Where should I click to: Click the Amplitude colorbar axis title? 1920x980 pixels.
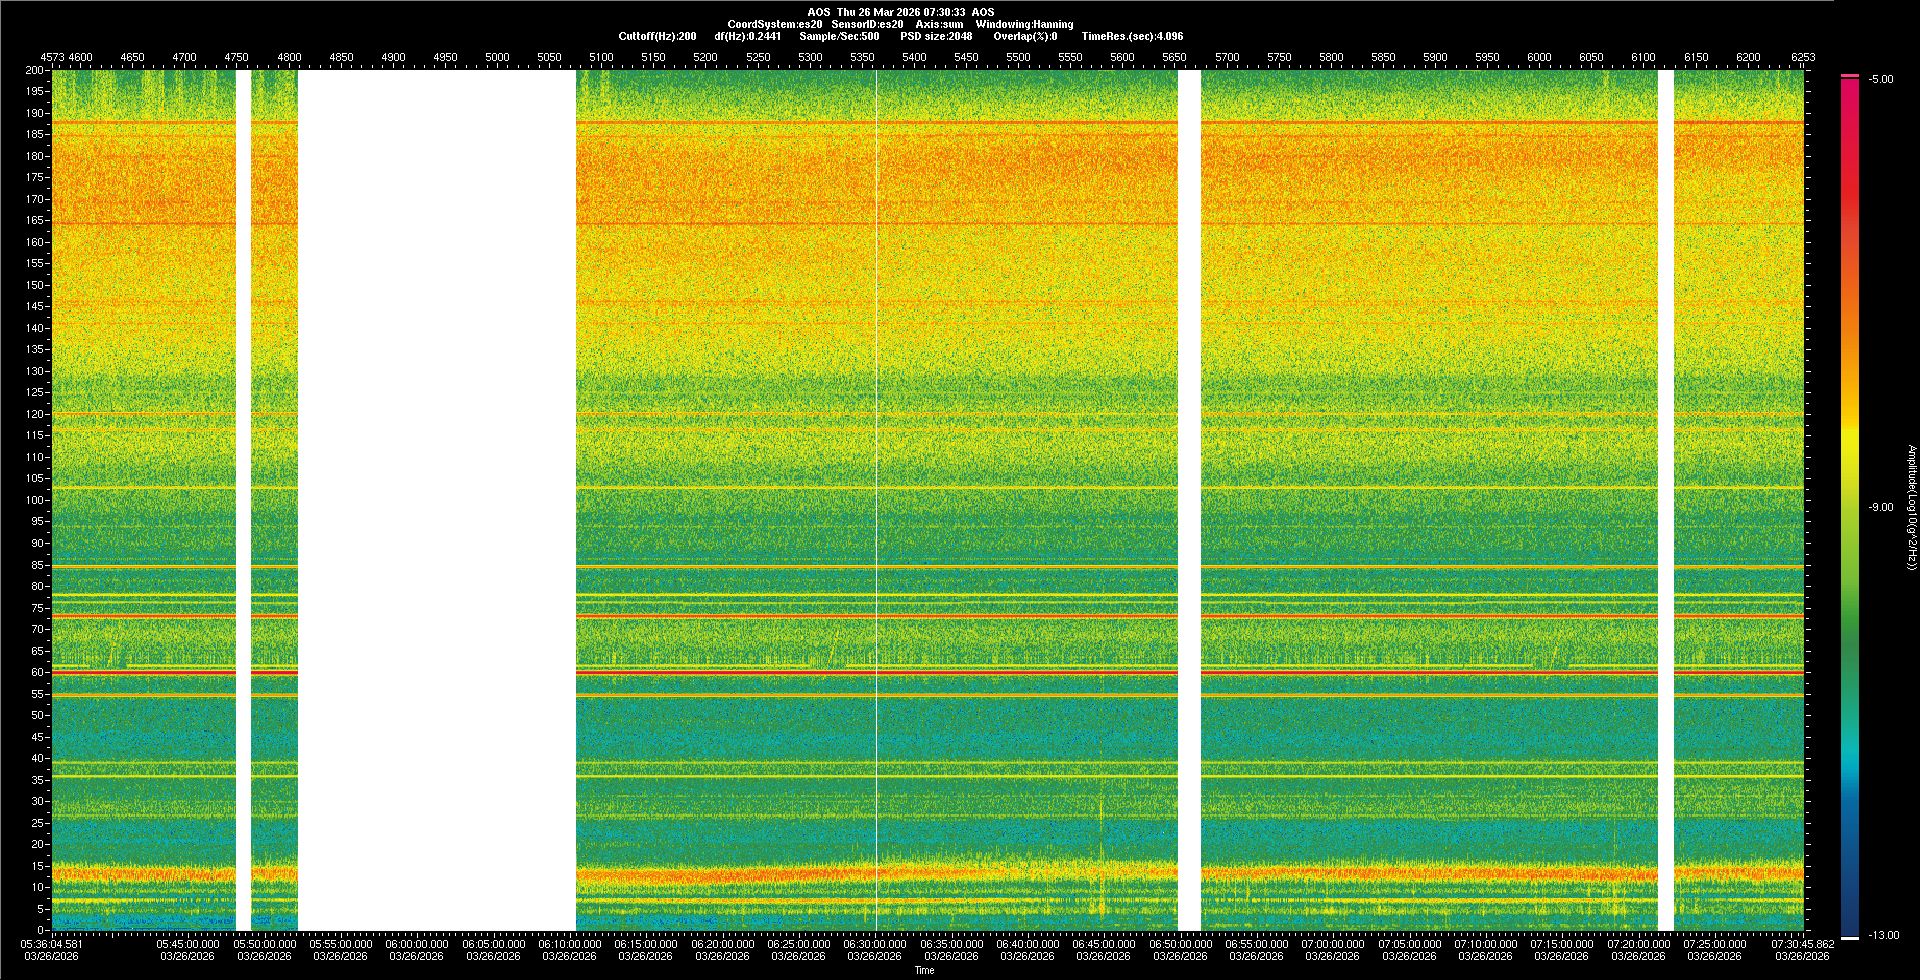point(1911,507)
